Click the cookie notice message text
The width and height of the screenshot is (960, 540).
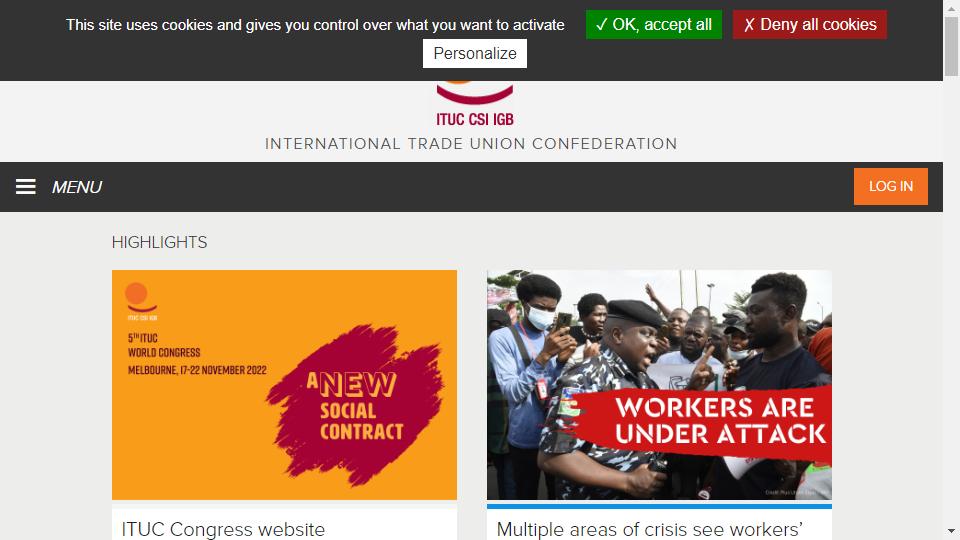(x=315, y=25)
